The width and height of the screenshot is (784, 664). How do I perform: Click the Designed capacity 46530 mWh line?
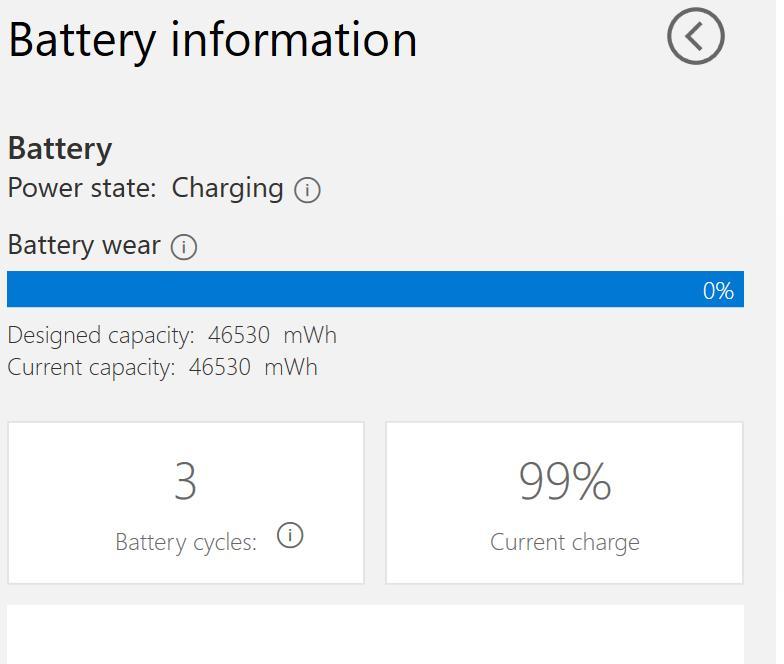[172, 335]
